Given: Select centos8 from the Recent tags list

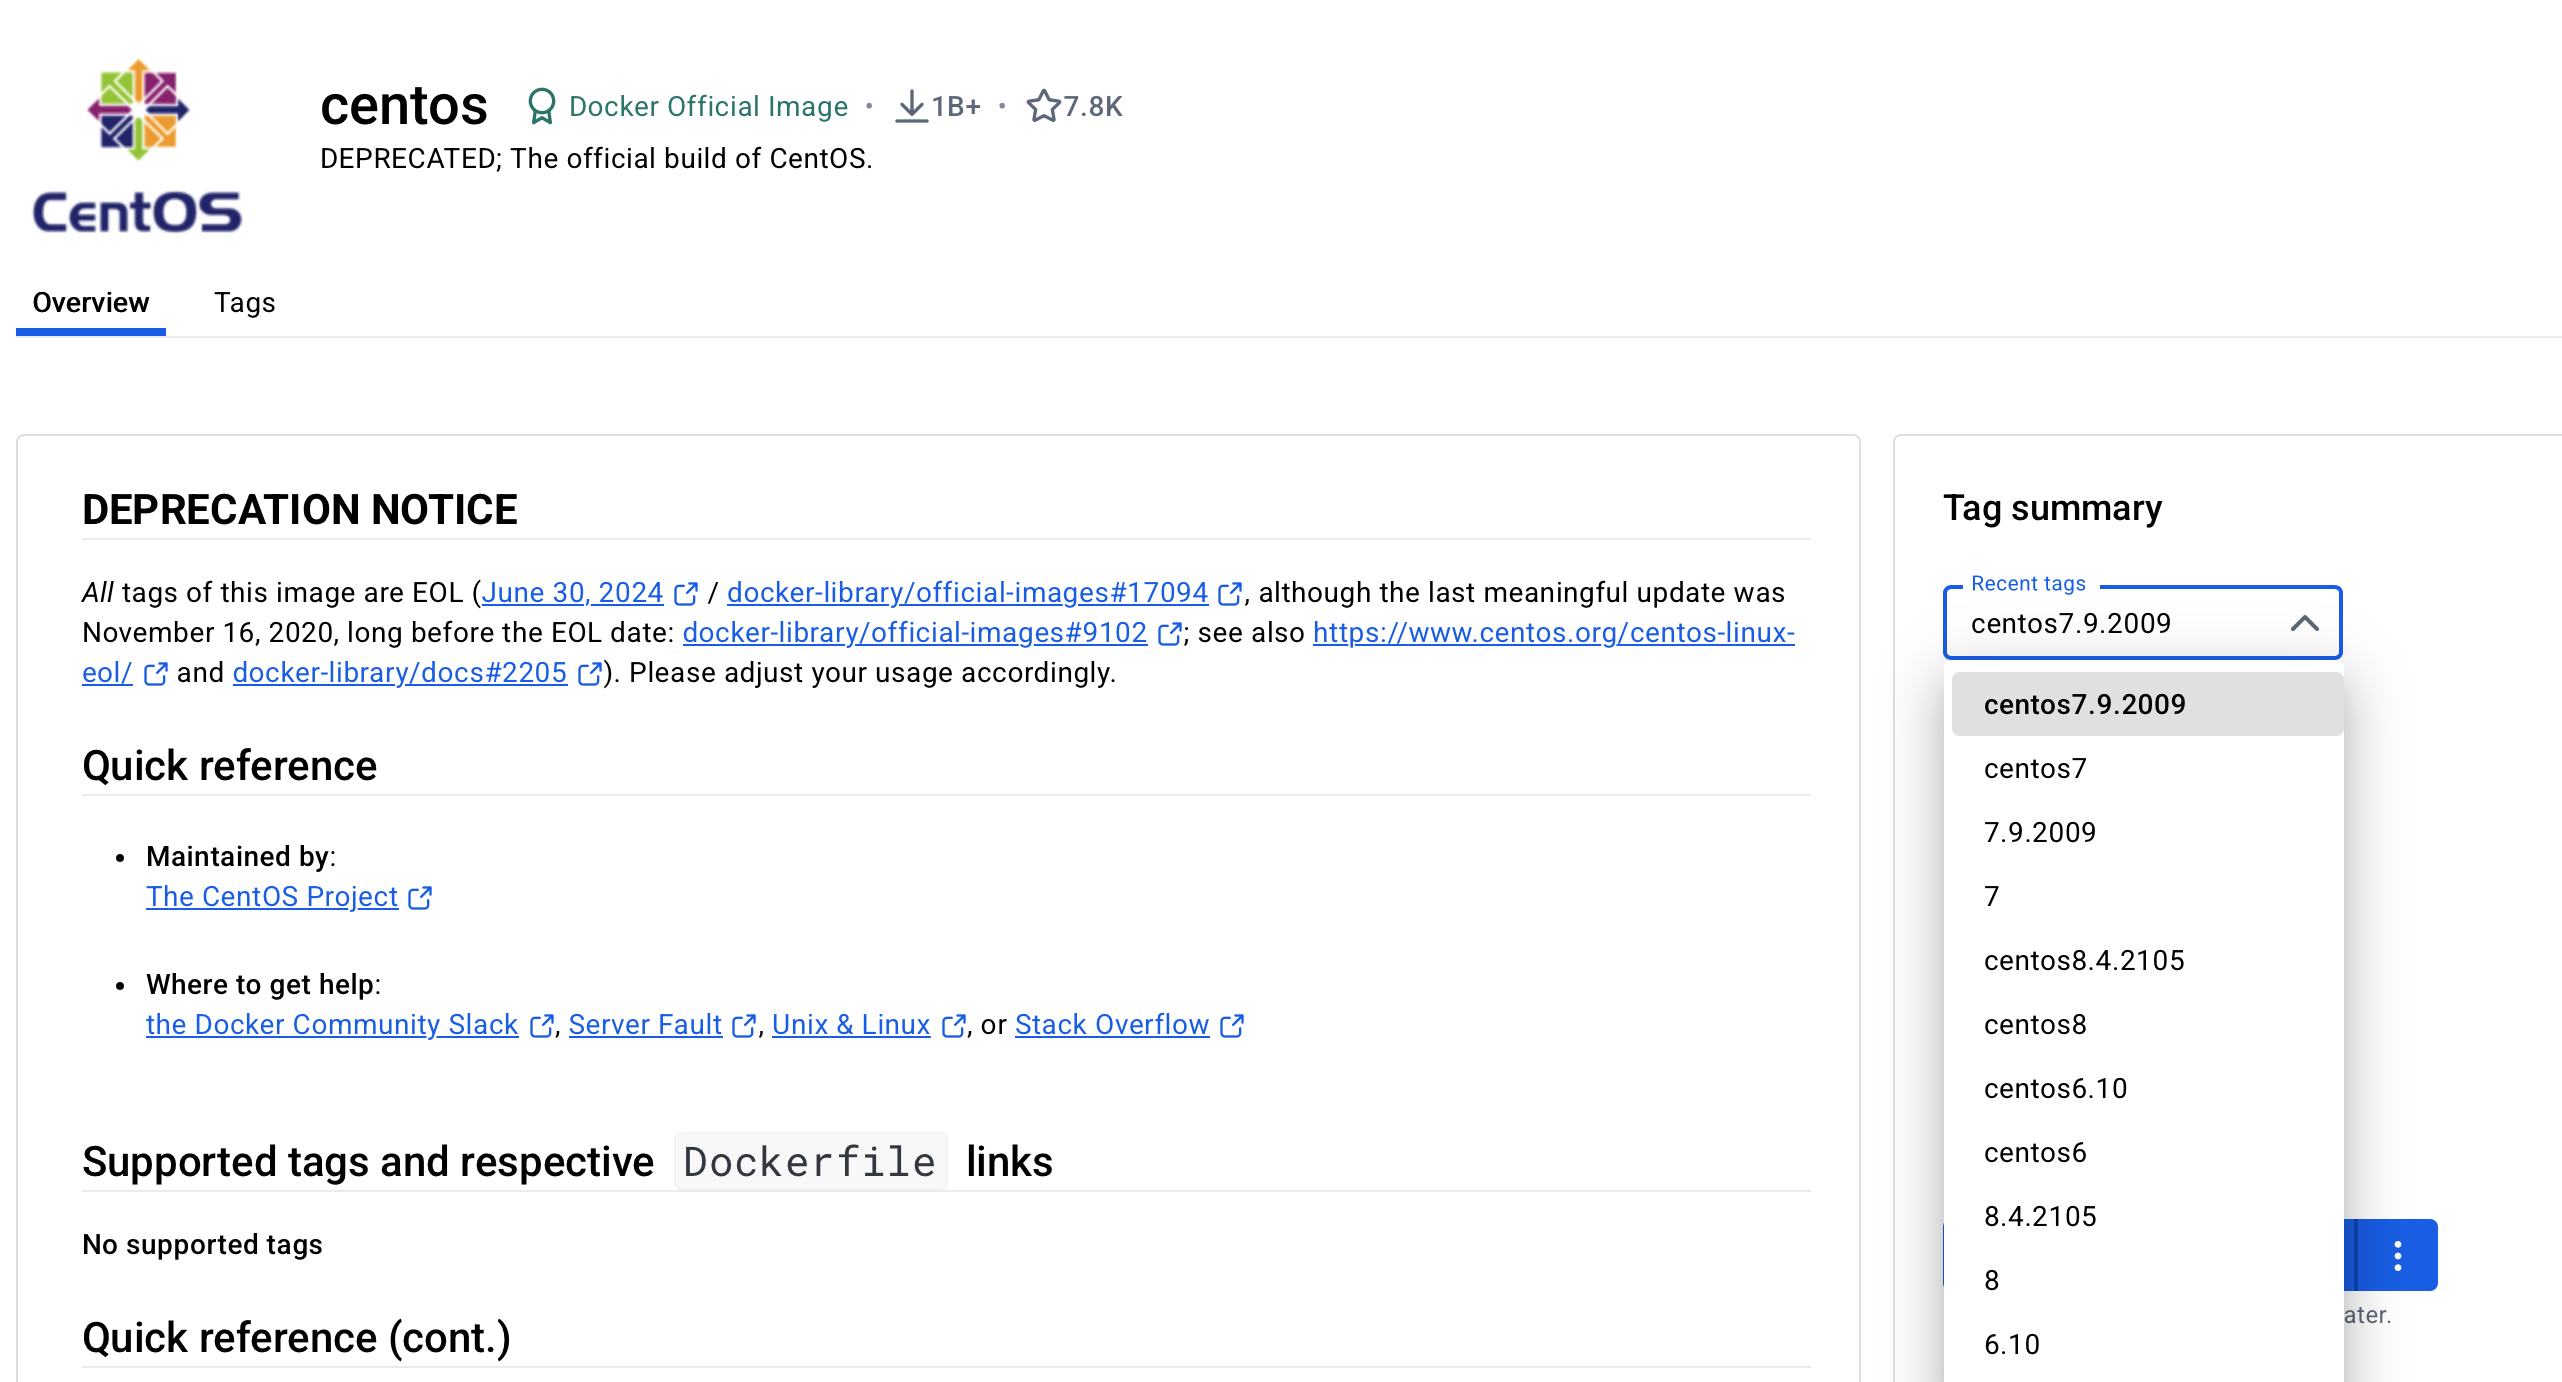Looking at the screenshot, I should 2034,1024.
